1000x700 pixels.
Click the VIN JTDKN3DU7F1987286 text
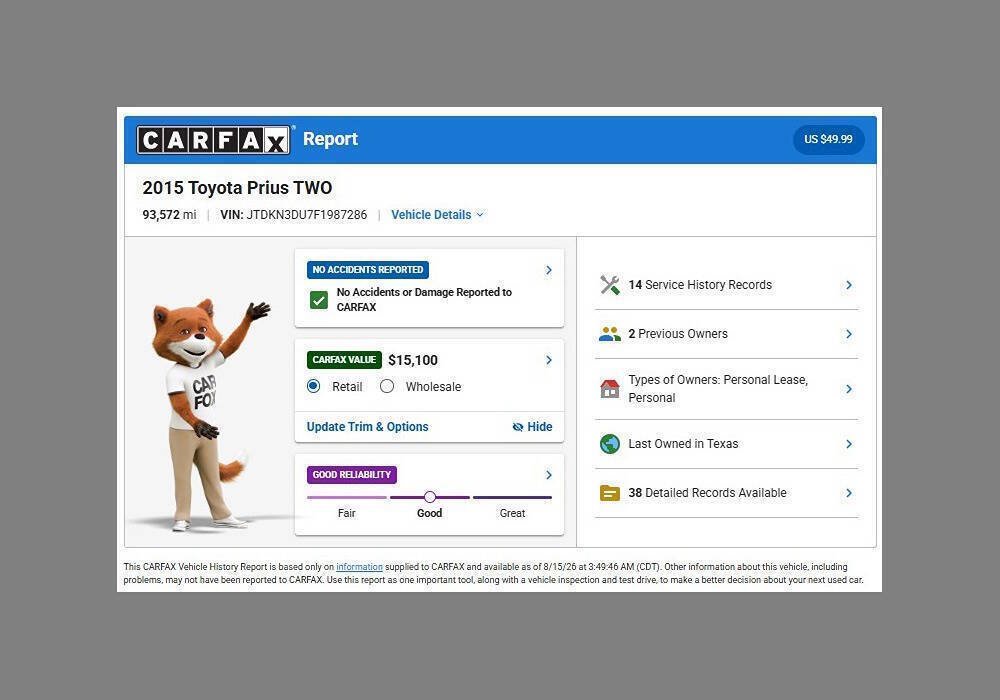click(293, 215)
